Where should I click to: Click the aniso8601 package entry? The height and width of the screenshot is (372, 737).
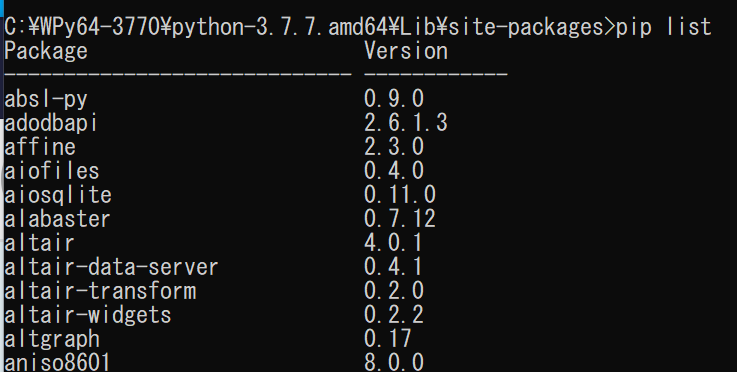tap(57, 363)
